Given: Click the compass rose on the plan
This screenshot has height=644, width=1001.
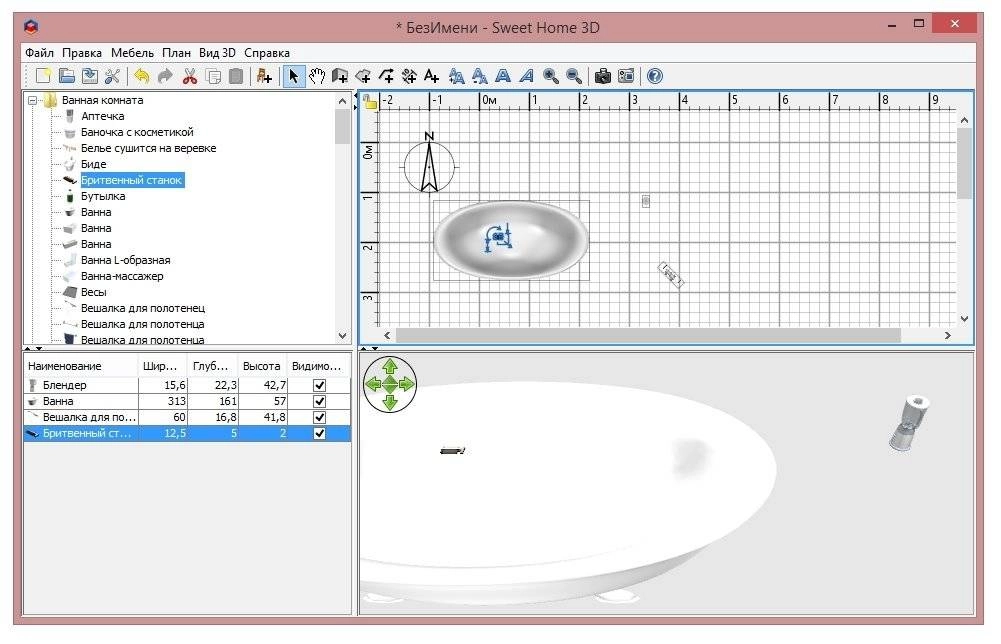Looking at the screenshot, I should coord(429,163).
